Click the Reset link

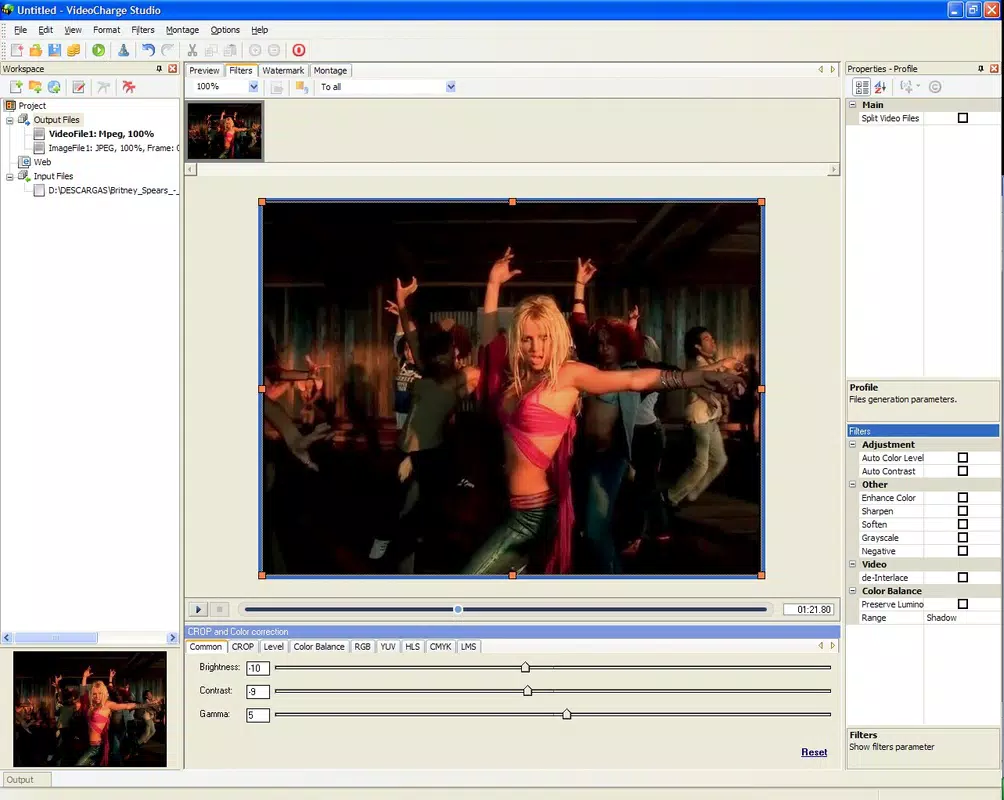point(814,752)
